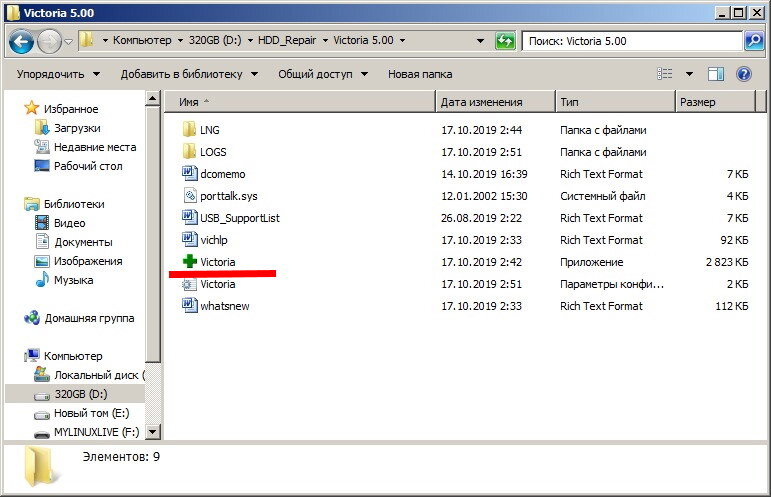Click 'HDD_Repair' in the address breadcrumb
This screenshot has height=497, width=771.
pos(287,40)
